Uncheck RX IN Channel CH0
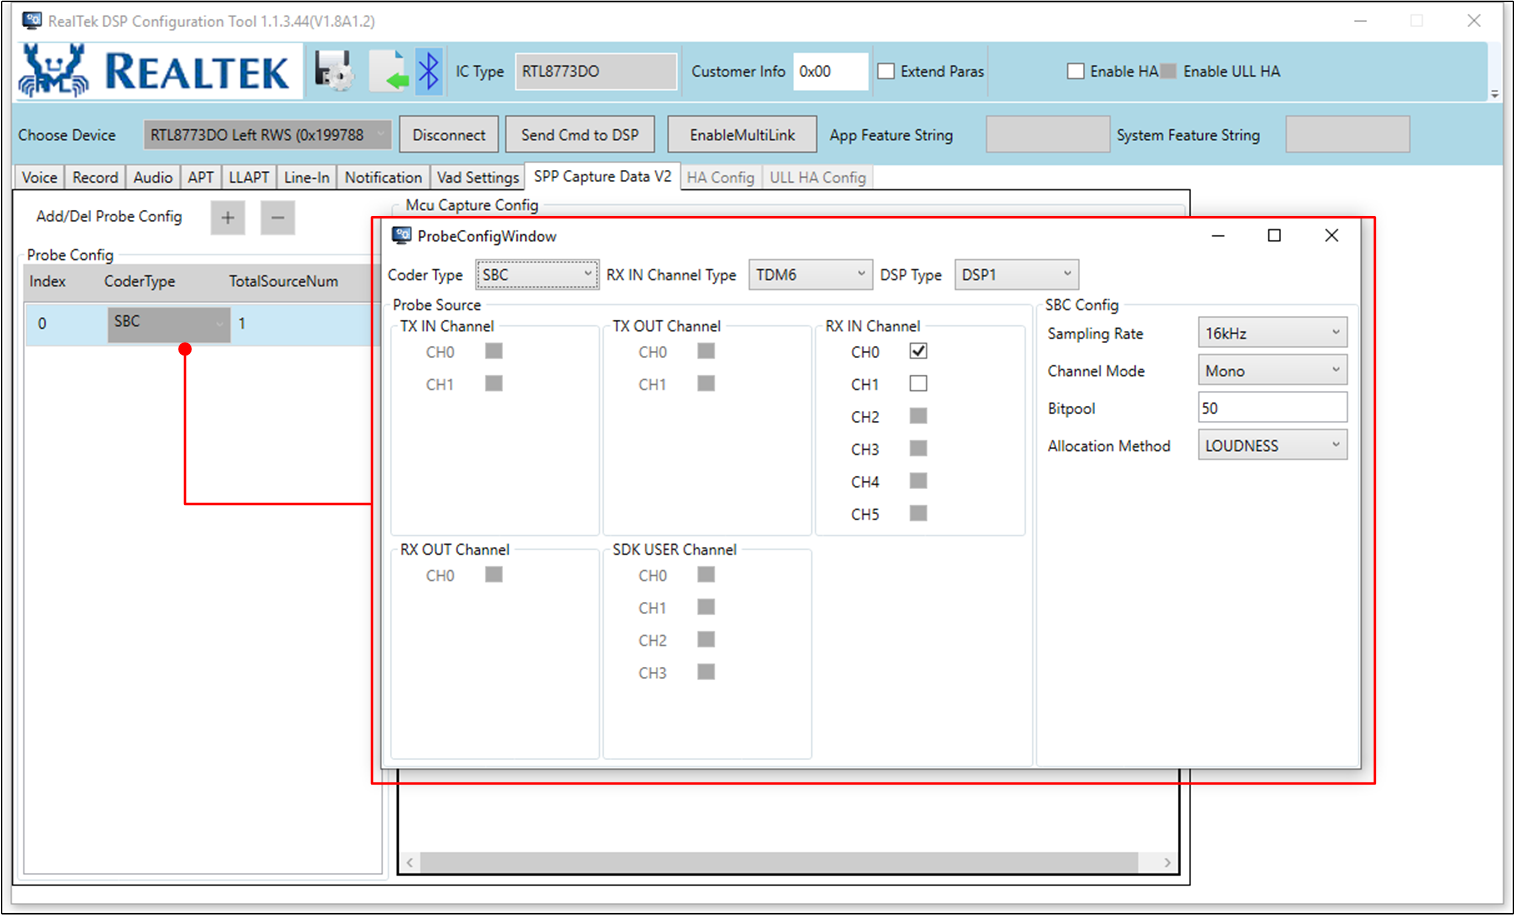Screen dimensions: 1515x915 click(918, 351)
